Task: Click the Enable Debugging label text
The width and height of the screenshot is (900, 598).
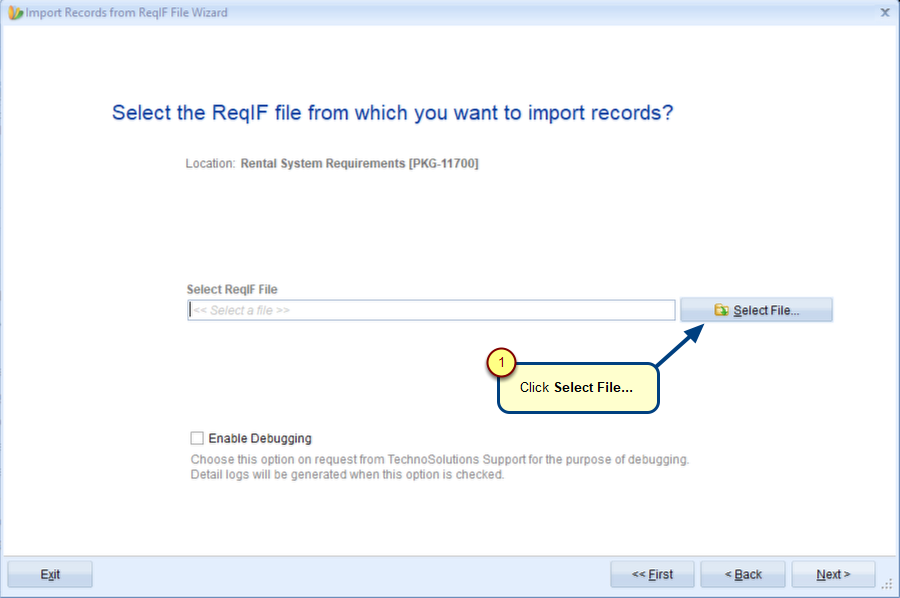Action: [x=260, y=438]
